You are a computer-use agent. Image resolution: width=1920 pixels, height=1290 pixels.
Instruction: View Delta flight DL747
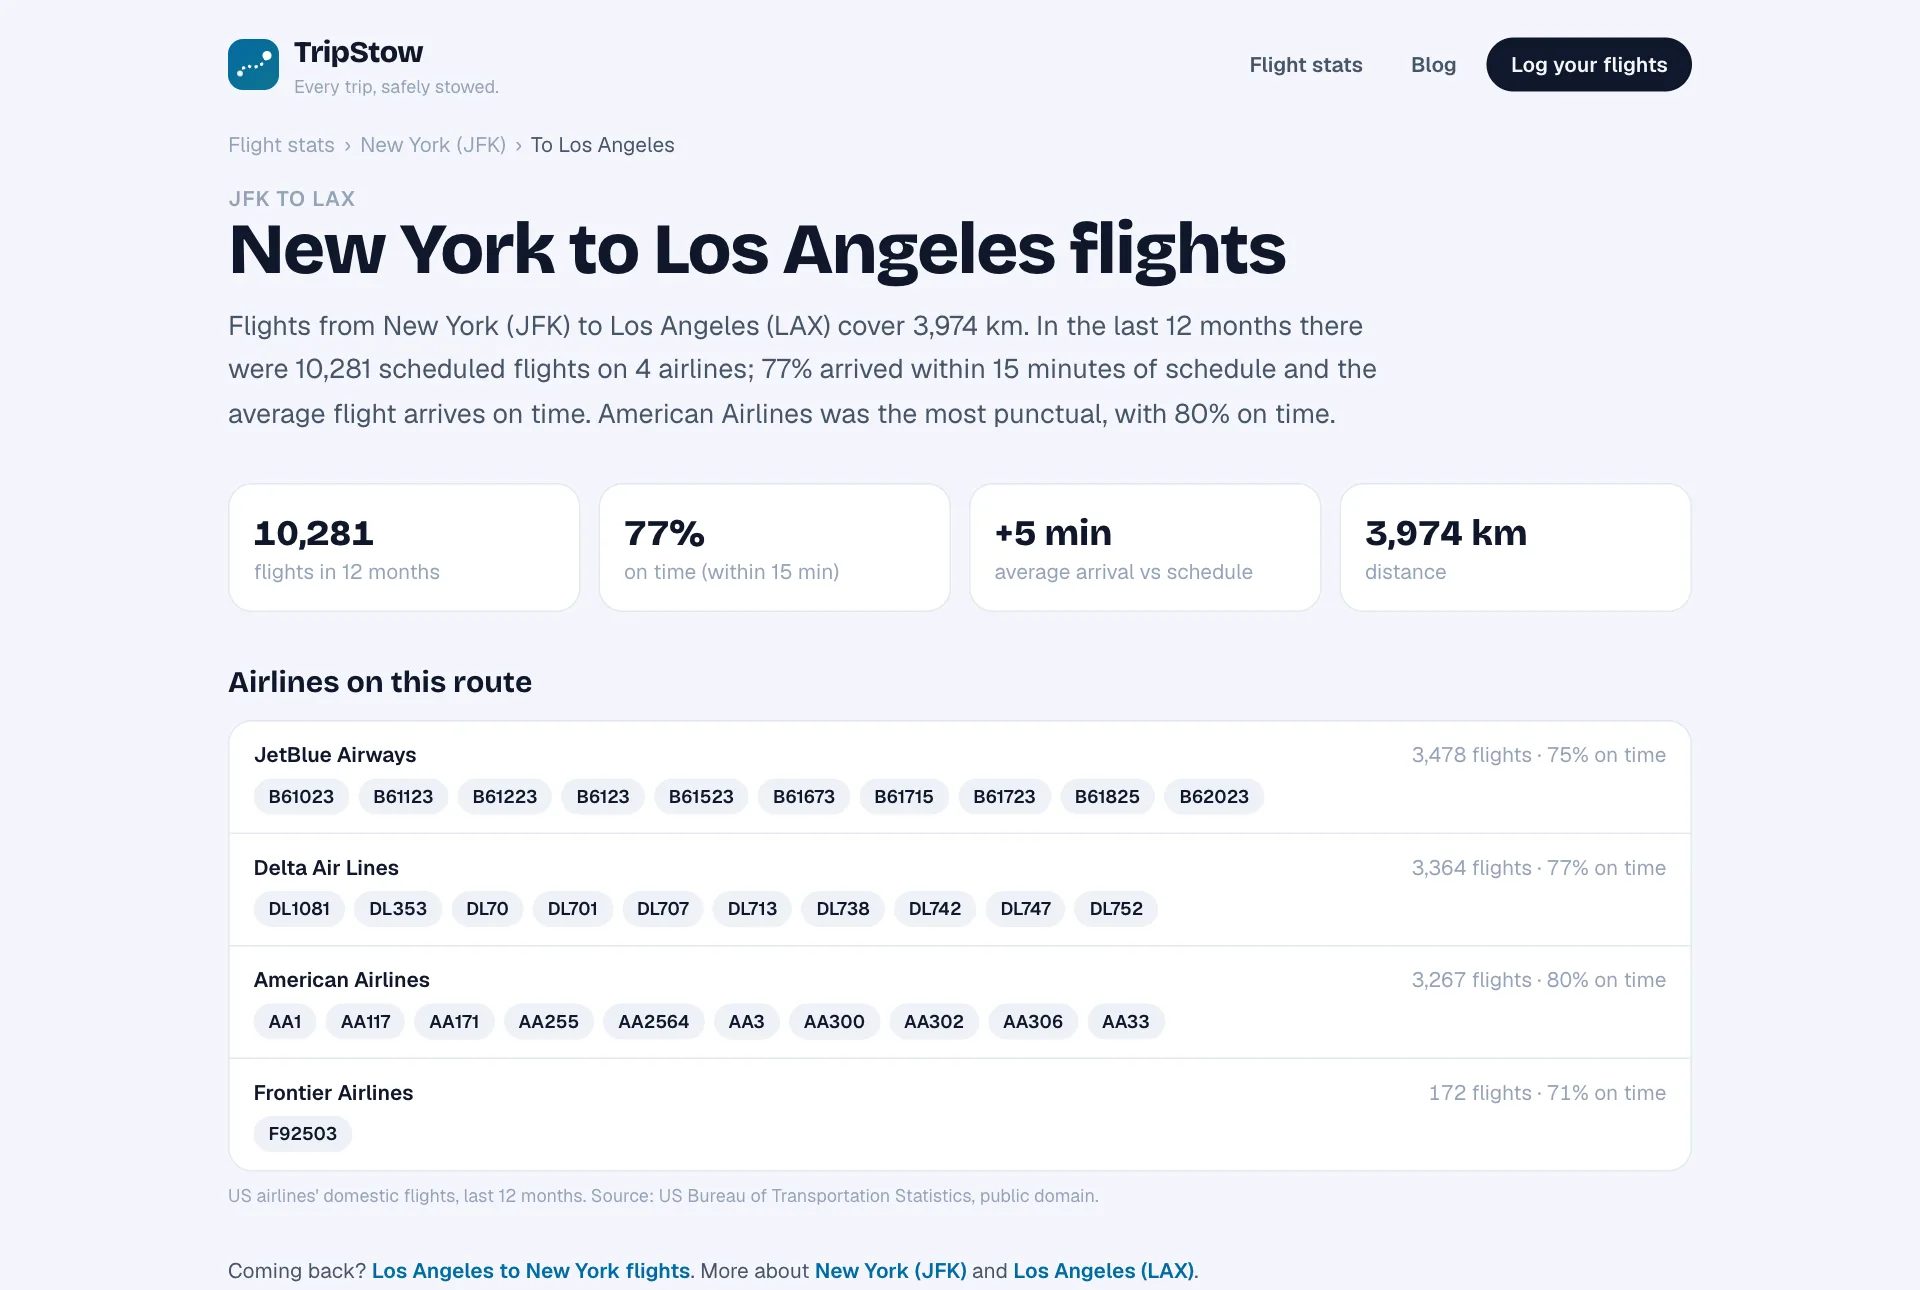click(x=1026, y=909)
